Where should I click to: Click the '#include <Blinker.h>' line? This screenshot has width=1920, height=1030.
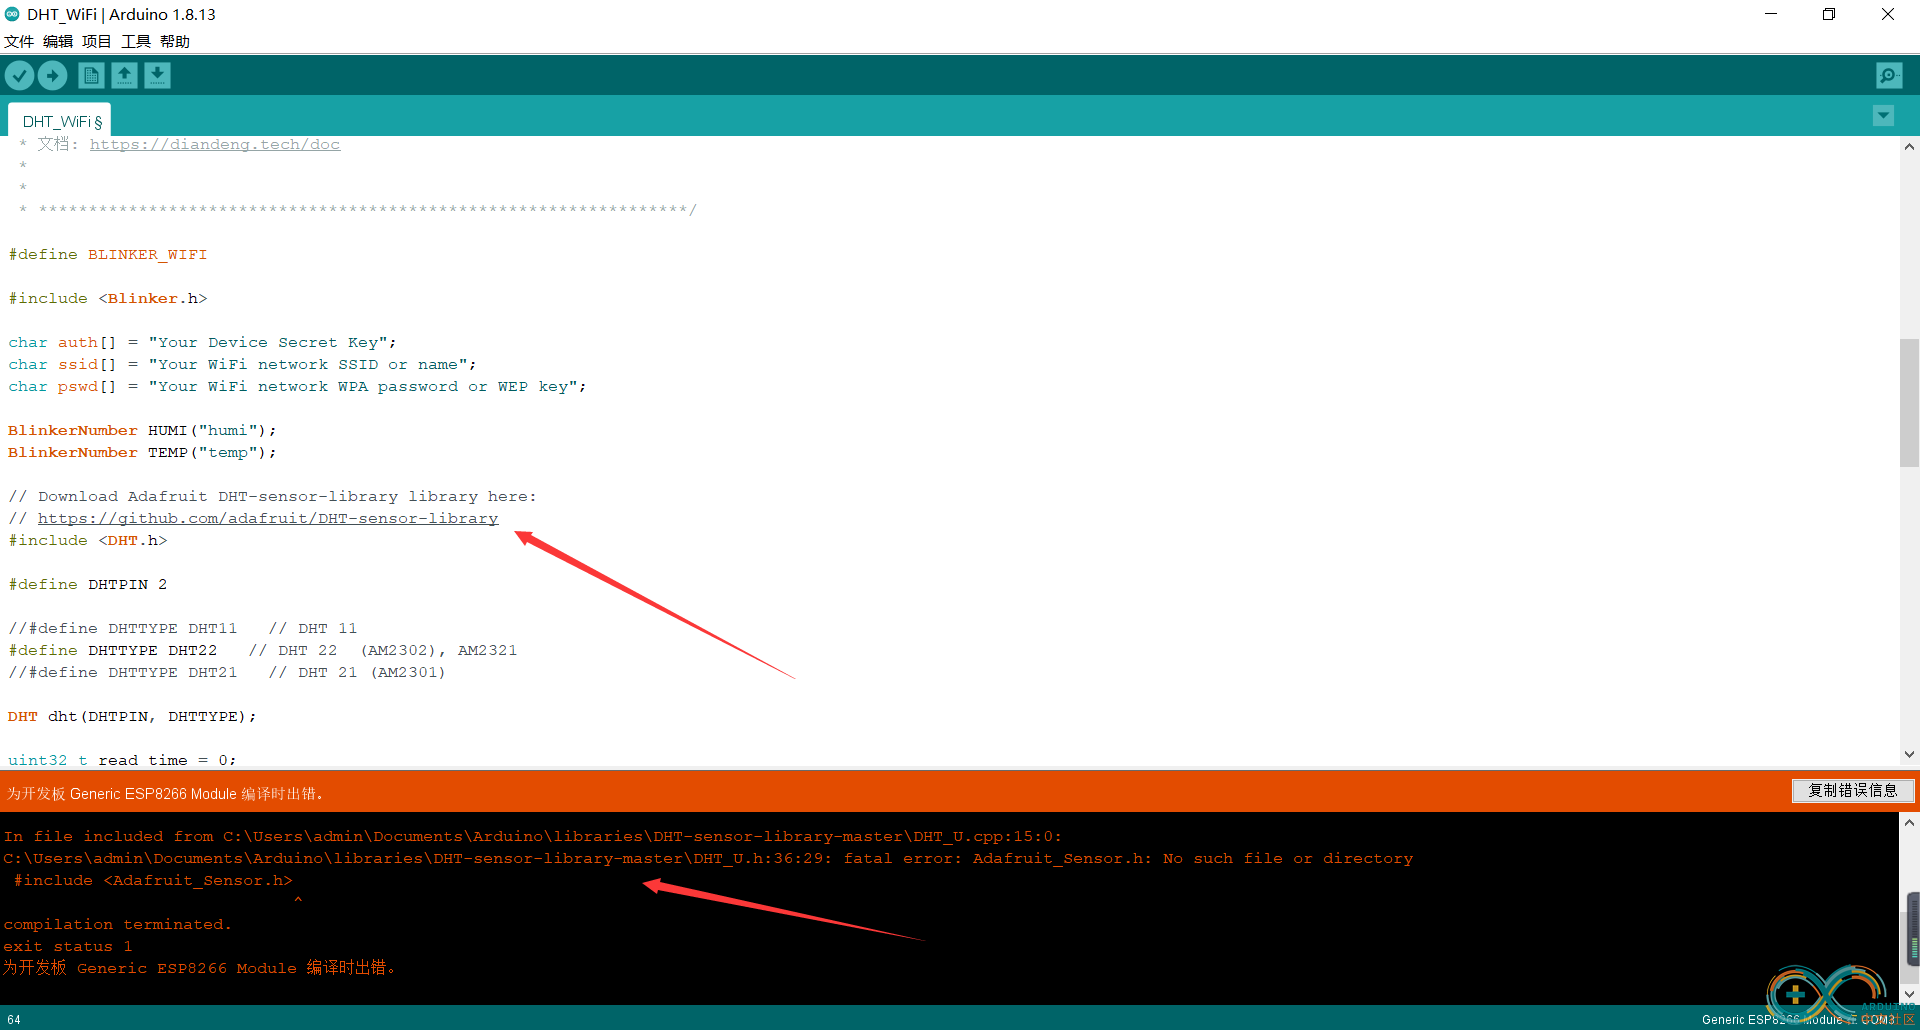[x=108, y=298]
